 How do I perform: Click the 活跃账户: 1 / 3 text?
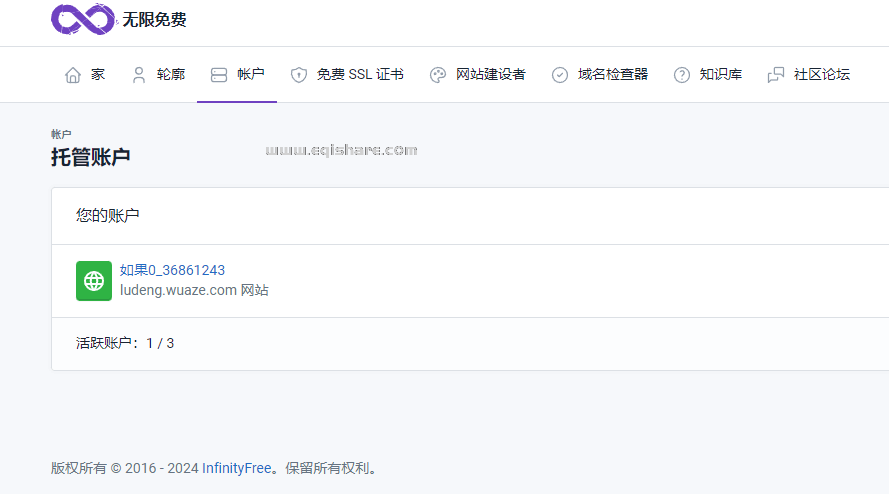point(125,343)
